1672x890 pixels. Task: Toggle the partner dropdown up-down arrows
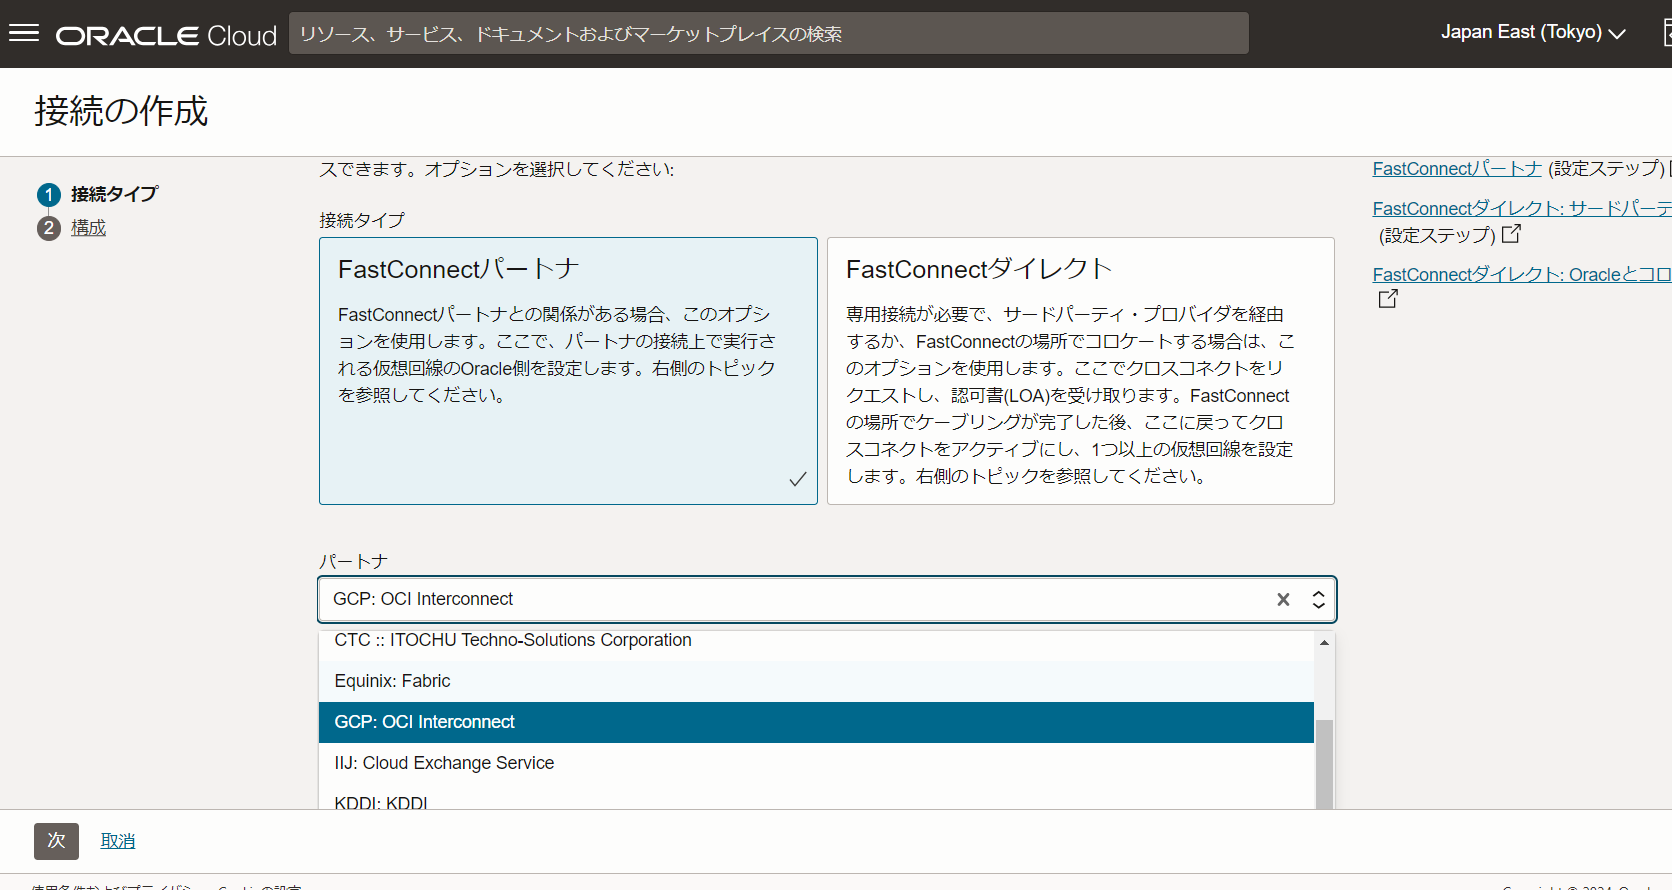(1318, 599)
